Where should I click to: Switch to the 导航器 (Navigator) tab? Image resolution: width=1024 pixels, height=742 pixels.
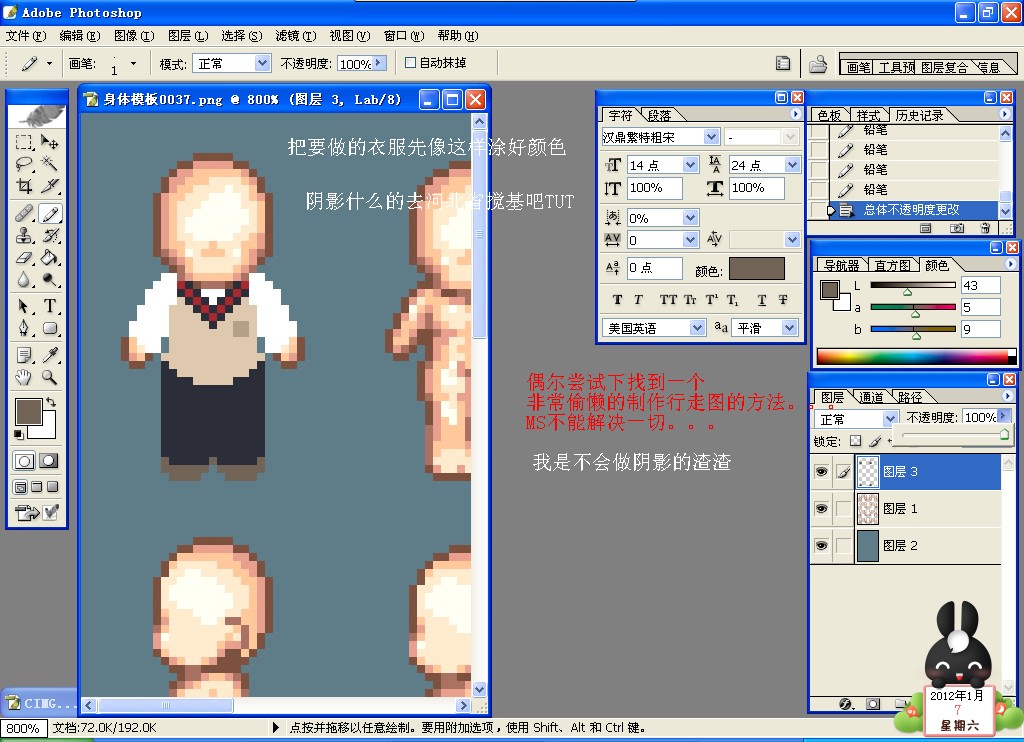pos(841,265)
